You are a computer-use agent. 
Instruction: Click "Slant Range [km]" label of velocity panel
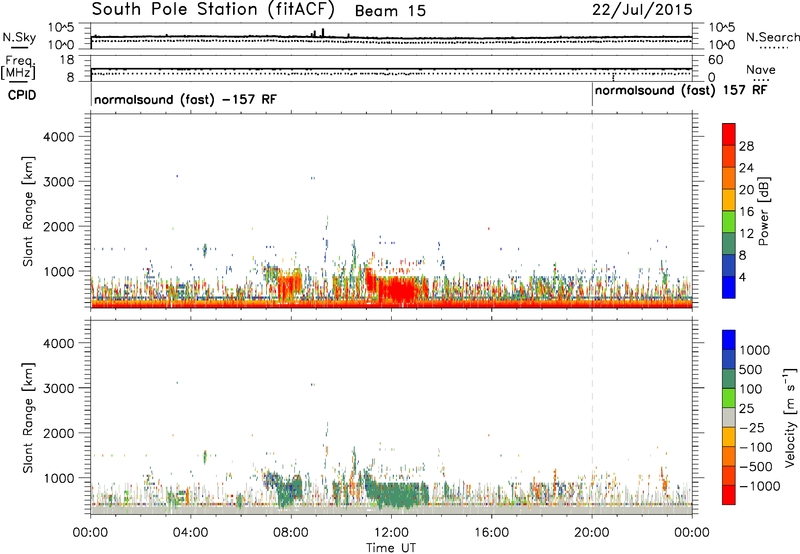(28, 418)
